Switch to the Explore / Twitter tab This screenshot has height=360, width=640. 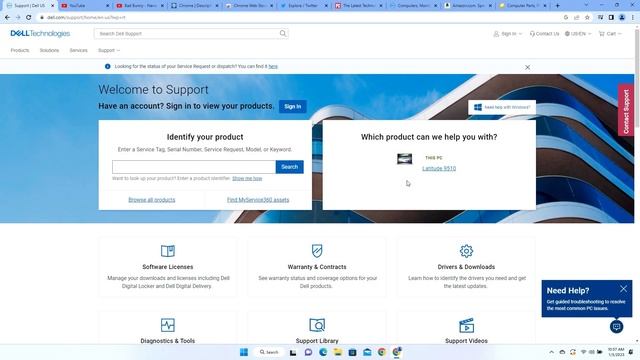tap(304, 6)
